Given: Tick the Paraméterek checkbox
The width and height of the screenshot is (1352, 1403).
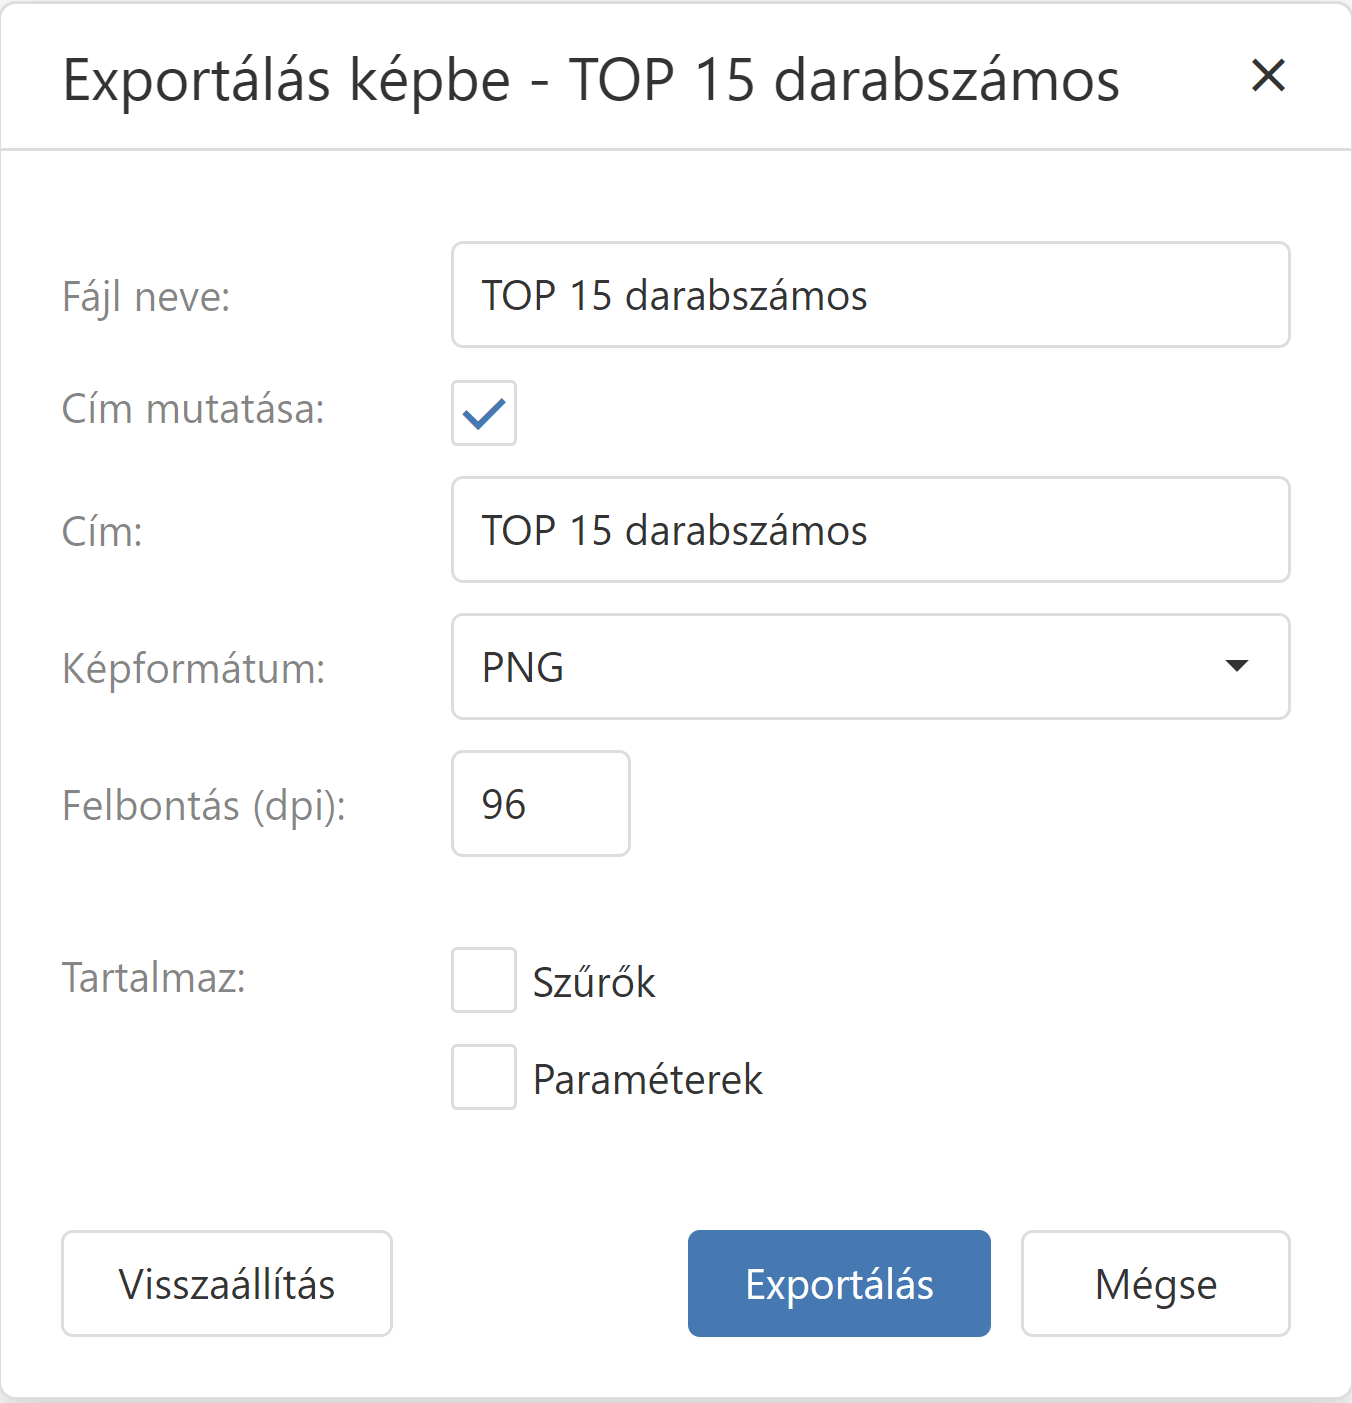Looking at the screenshot, I should pos(484,1077).
